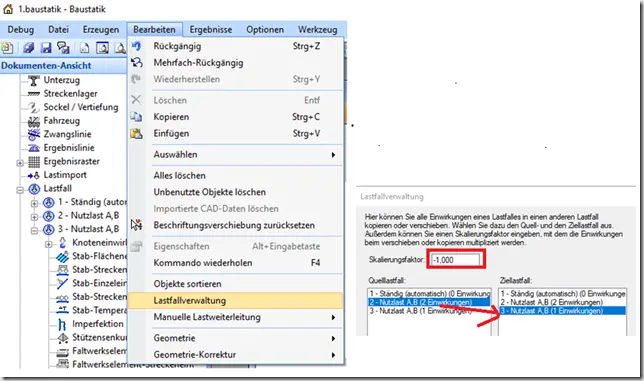
Task: Click the Knoteneinwirk hook icon
Action: pyautogui.click(x=62, y=243)
